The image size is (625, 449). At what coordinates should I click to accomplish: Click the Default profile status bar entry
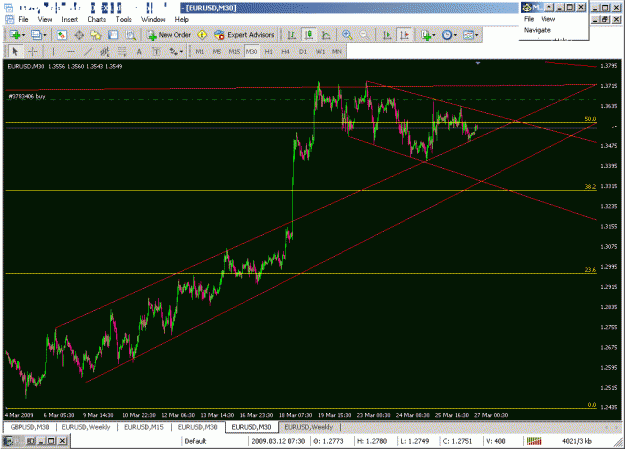pos(195,441)
